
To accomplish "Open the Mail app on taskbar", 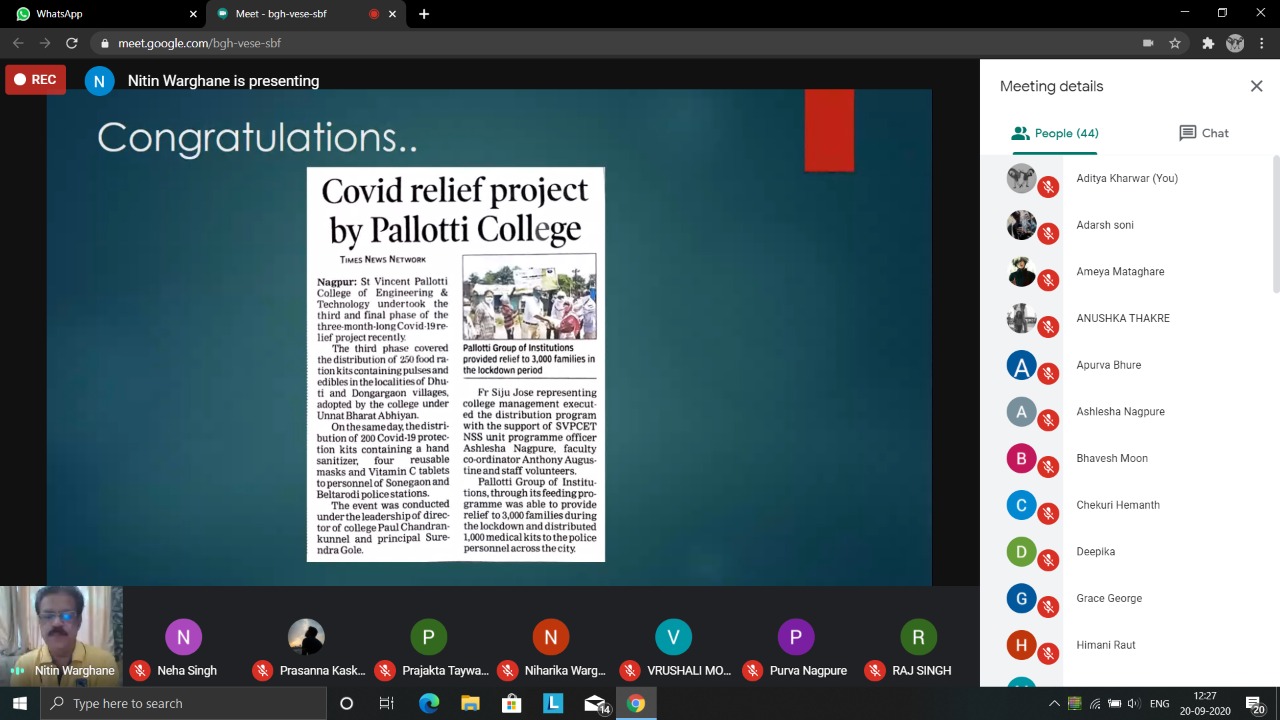I will [595, 703].
